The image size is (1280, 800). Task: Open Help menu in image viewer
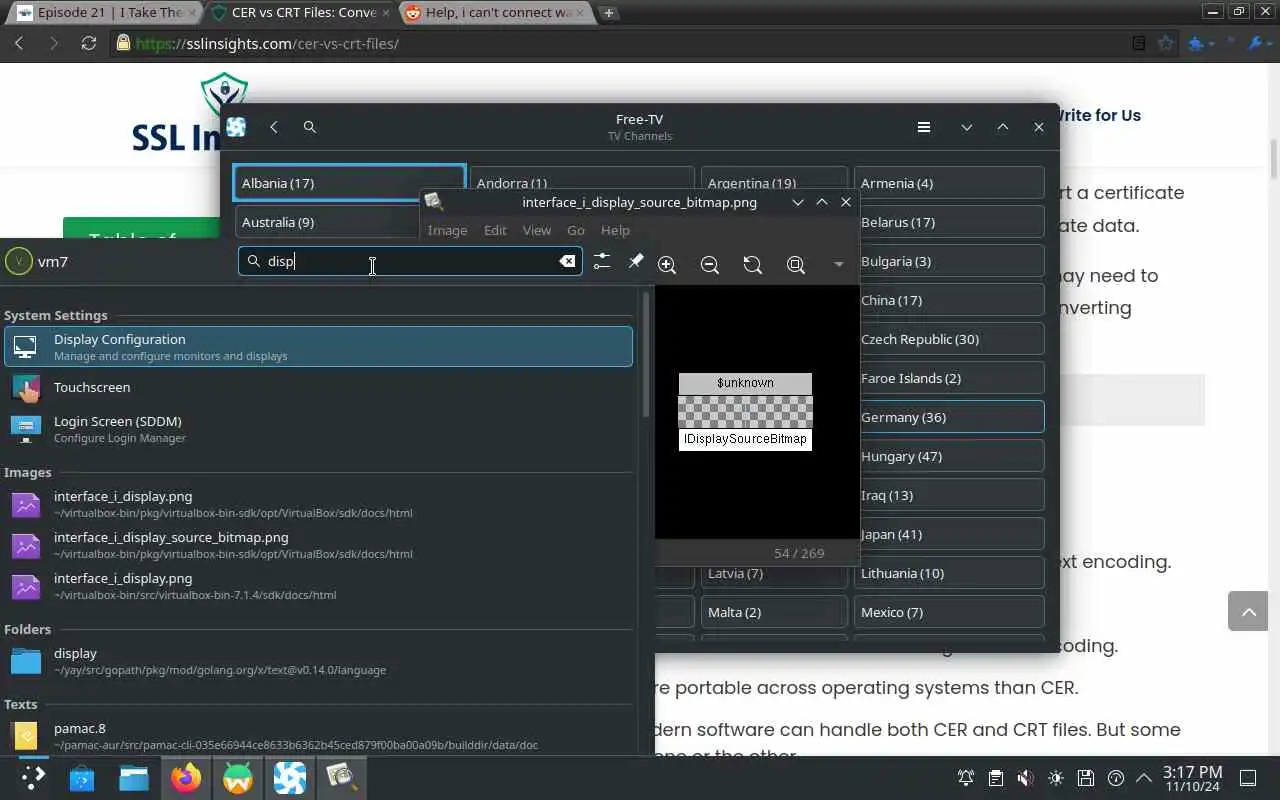tap(615, 230)
